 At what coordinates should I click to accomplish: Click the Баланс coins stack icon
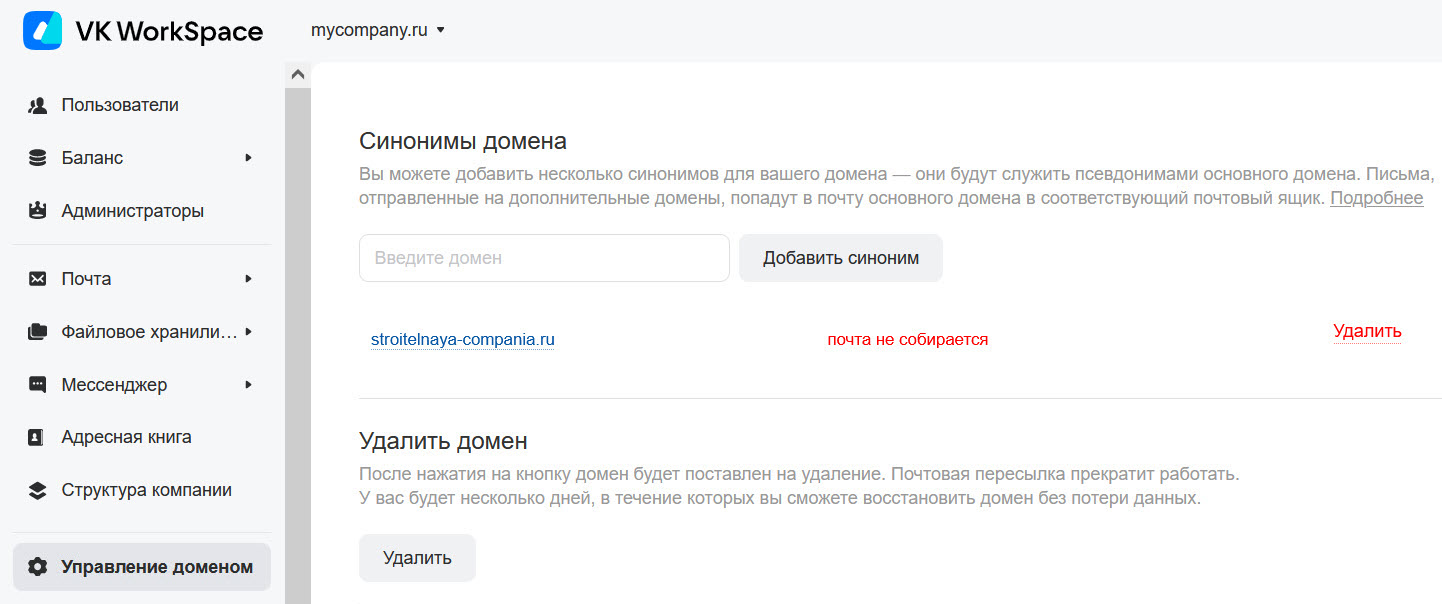click(38, 158)
